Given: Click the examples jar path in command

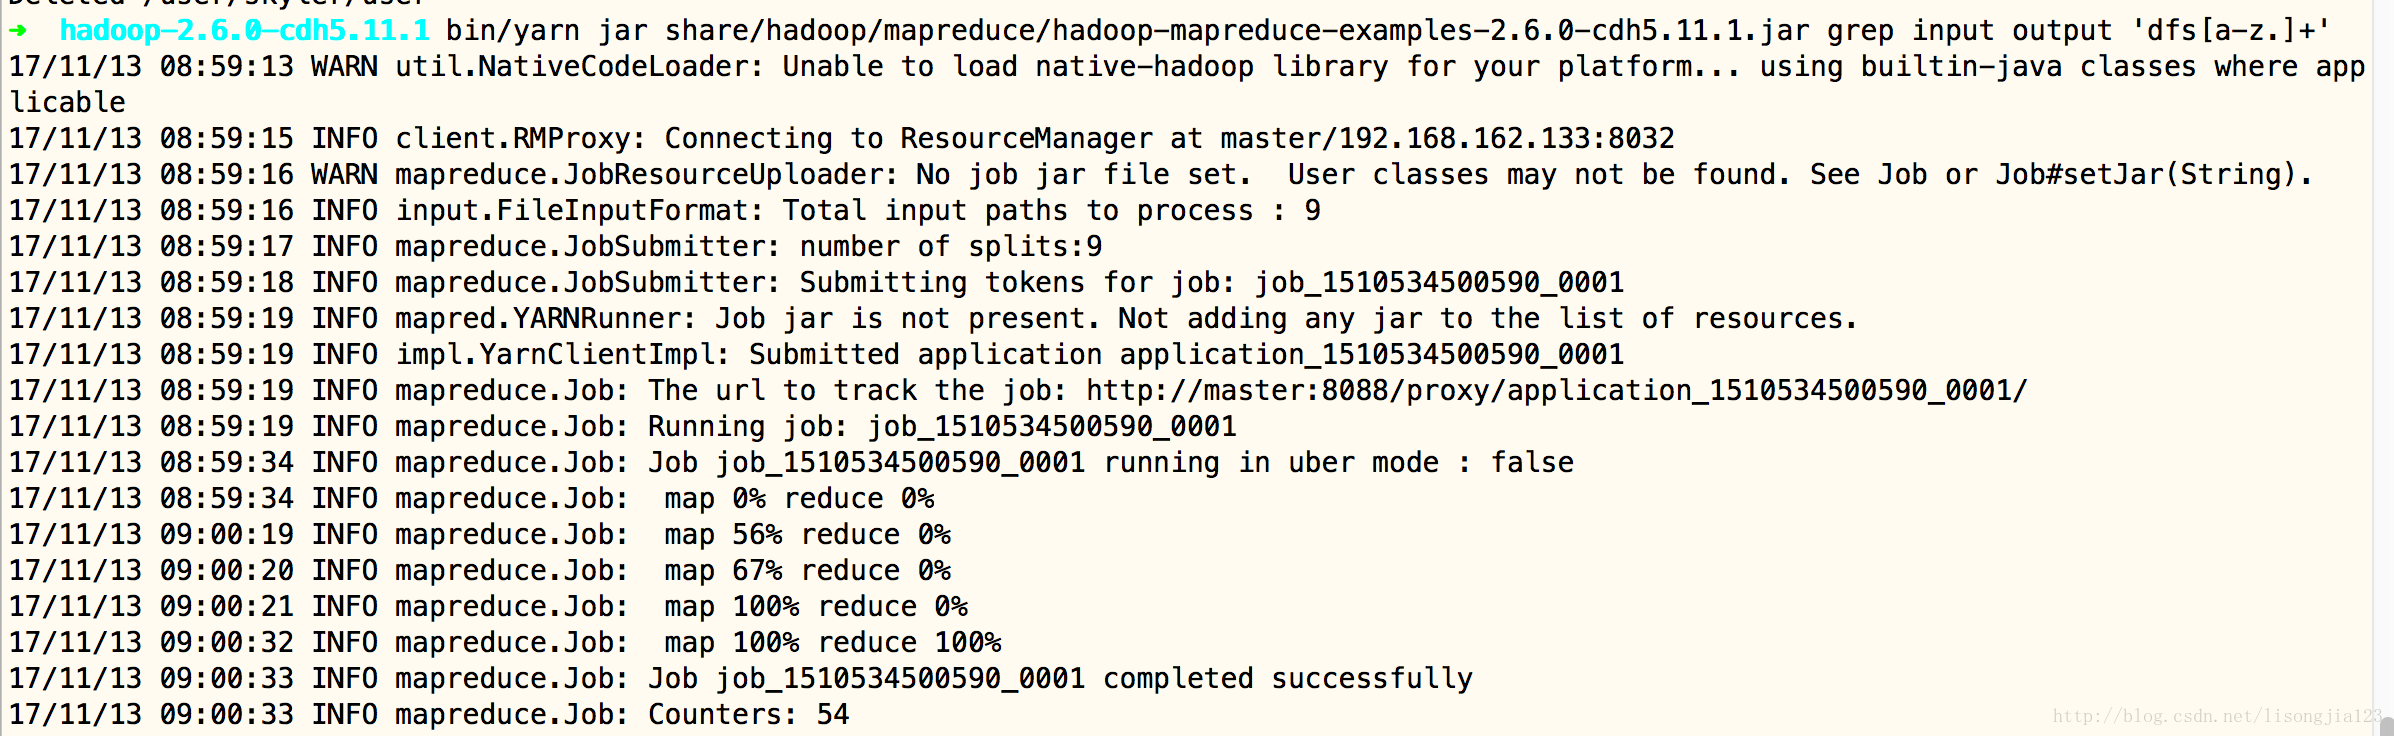Looking at the screenshot, I should click(x=1237, y=31).
